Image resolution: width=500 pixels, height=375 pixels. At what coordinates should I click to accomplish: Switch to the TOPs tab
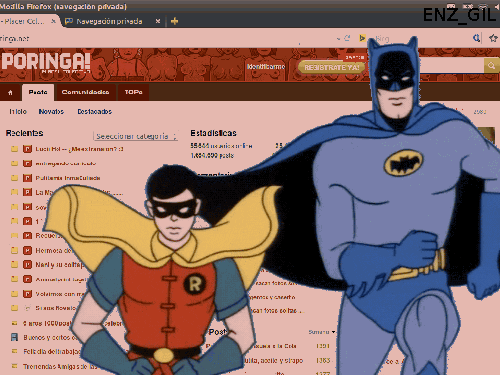[x=133, y=92]
